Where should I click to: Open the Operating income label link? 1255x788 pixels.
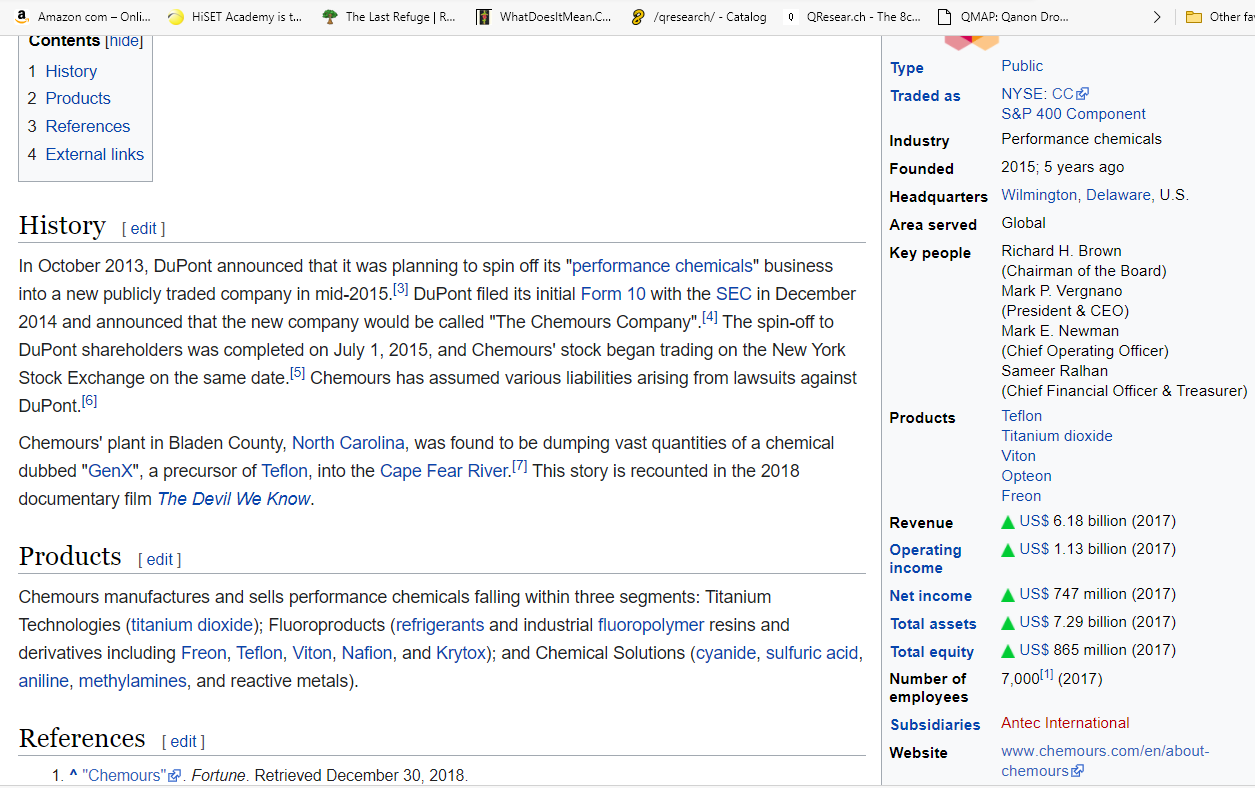[926, 559]
